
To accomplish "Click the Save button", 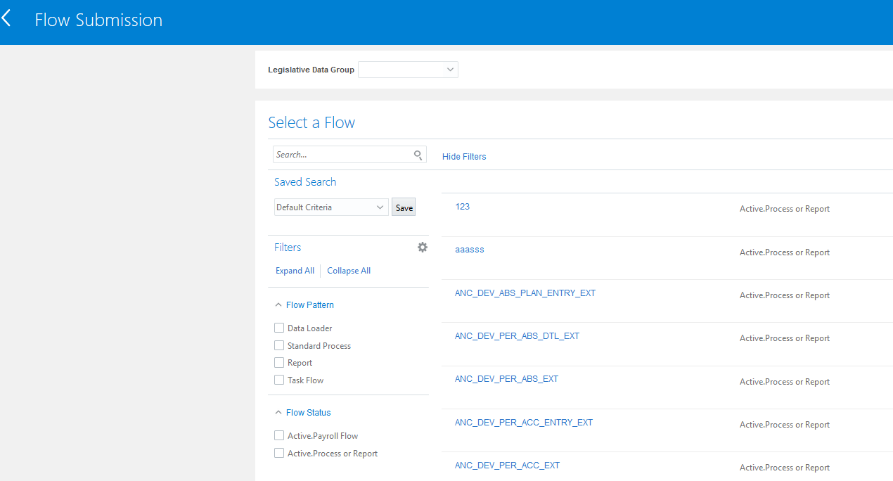I will coord(404,208).
